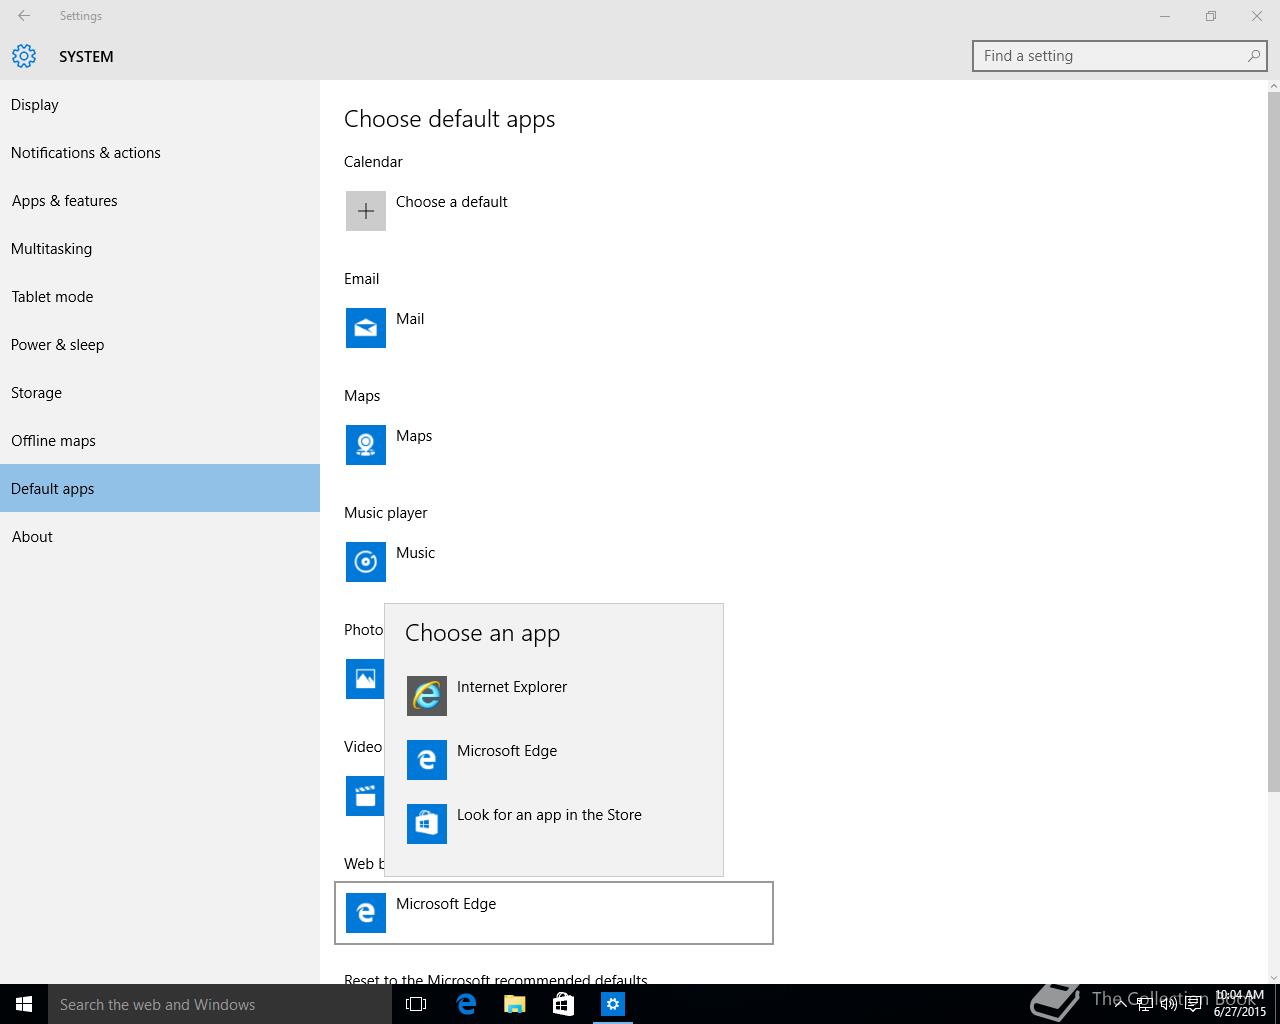Image resolution: width=1280 pixels, height=1024 pixels.
Task: Click the Email section label
Action: point(361,278)
